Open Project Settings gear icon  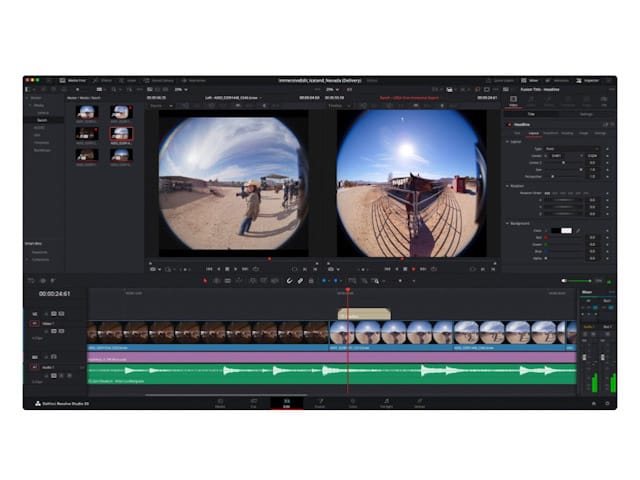[607, 403]
